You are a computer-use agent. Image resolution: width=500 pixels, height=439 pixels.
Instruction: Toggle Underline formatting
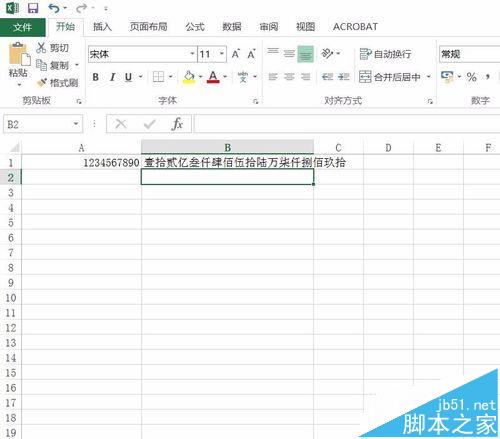point(128,77)
